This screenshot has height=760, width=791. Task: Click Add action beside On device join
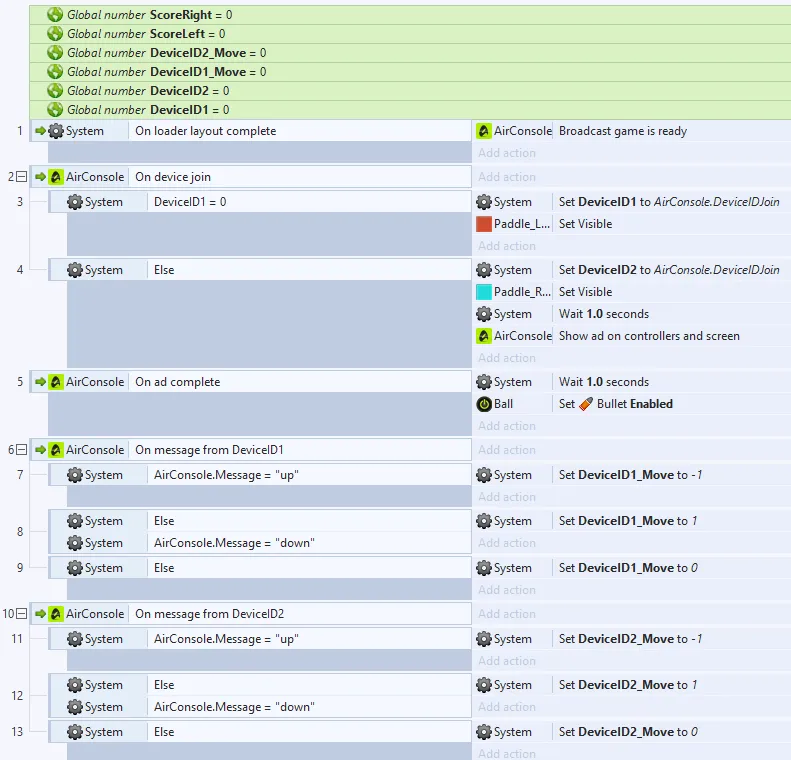coord(506,177)
